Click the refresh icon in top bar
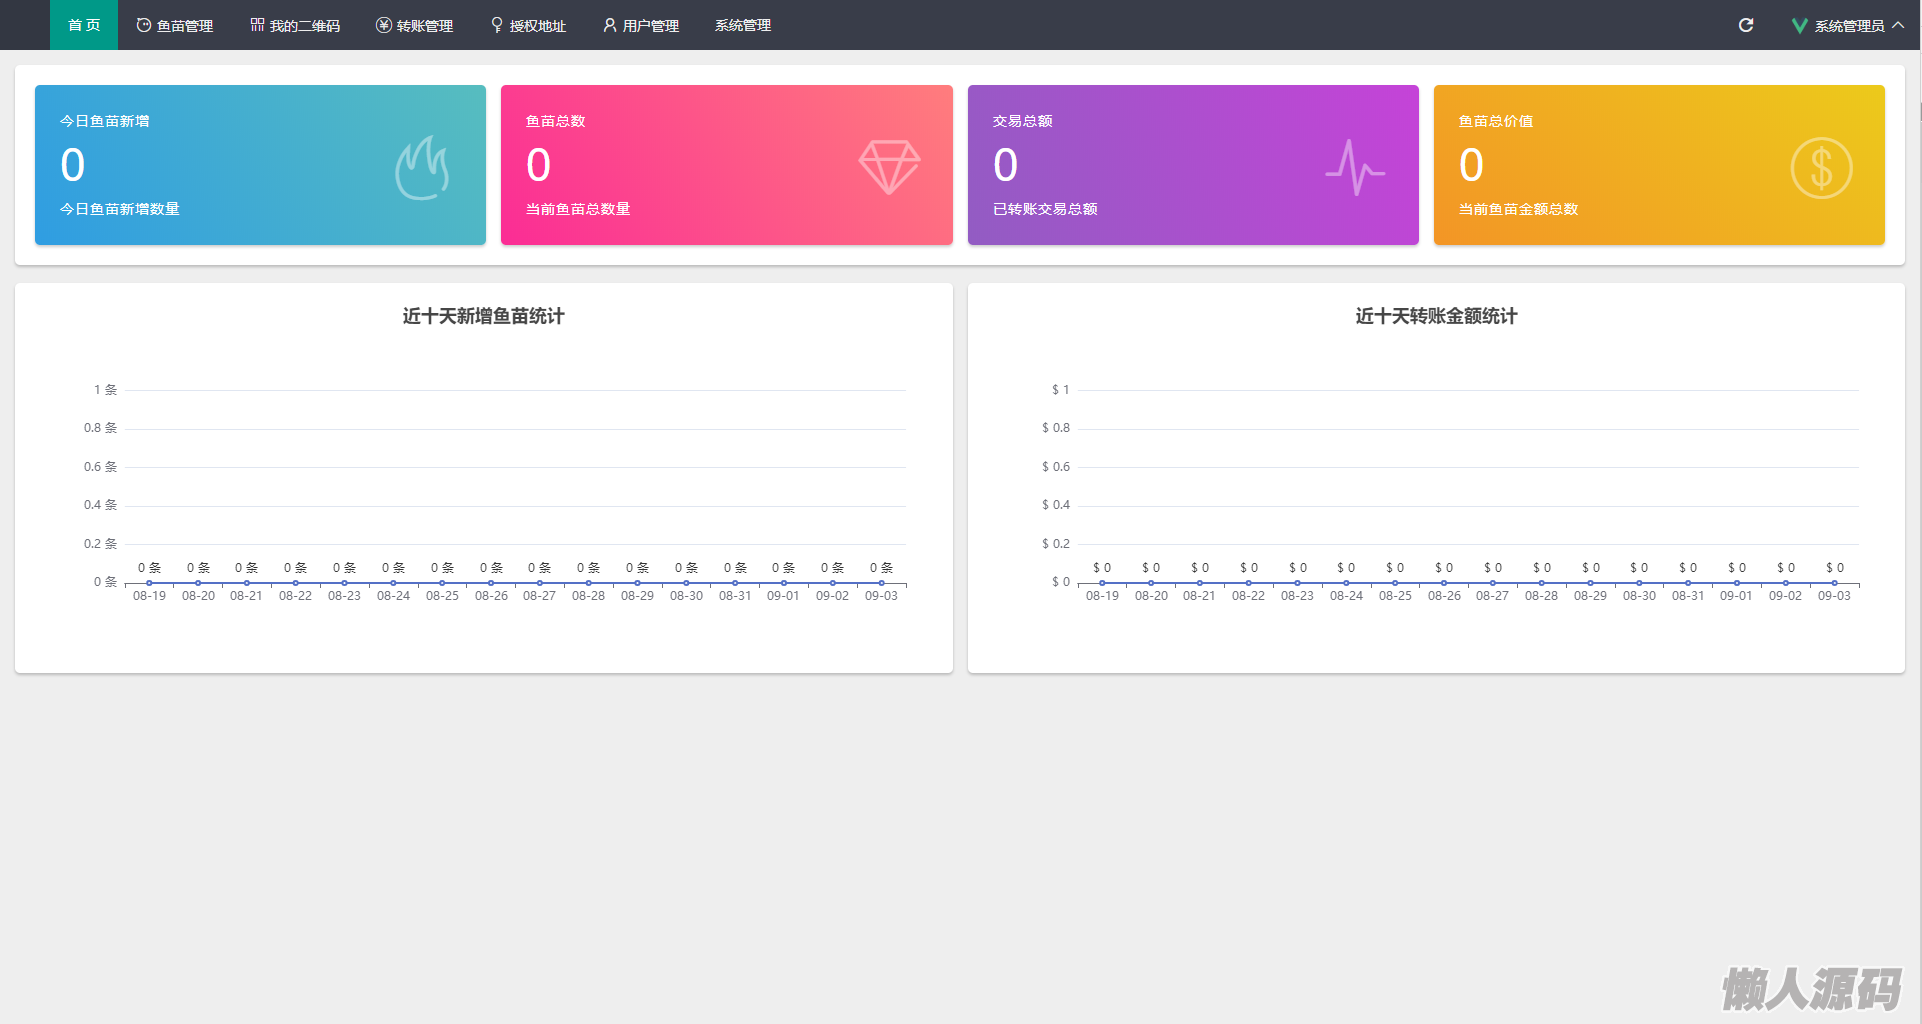The image size is (1922, 1024). (1746, 25)
